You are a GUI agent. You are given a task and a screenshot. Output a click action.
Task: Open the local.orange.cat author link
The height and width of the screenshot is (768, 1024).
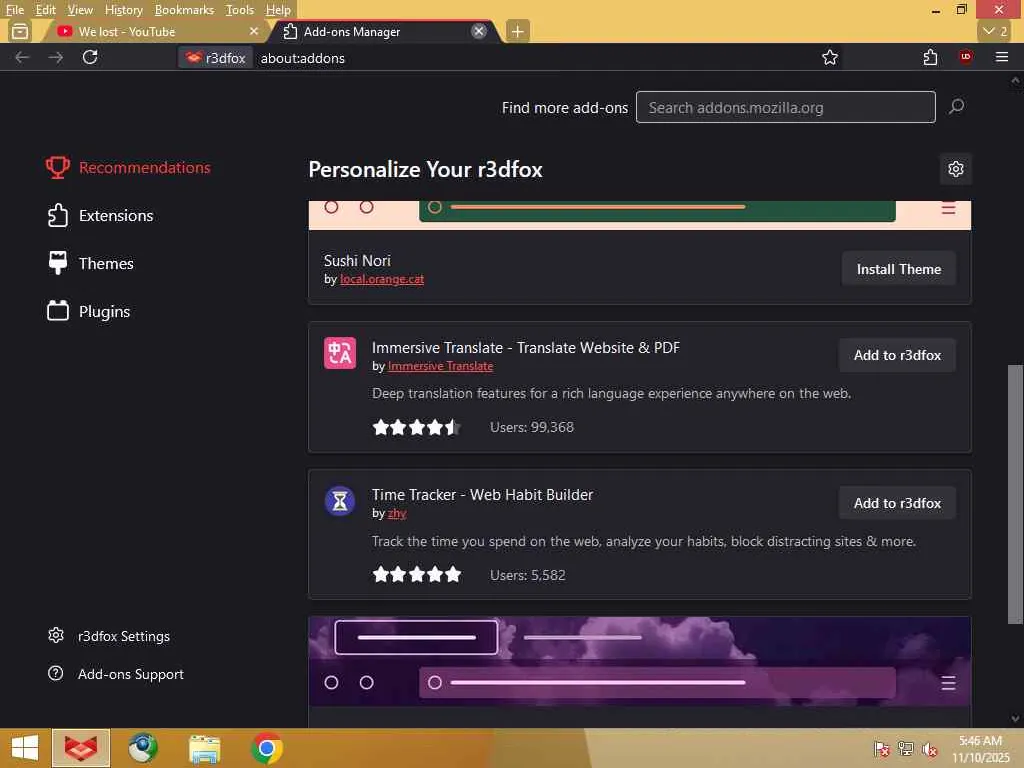point(382,280)
